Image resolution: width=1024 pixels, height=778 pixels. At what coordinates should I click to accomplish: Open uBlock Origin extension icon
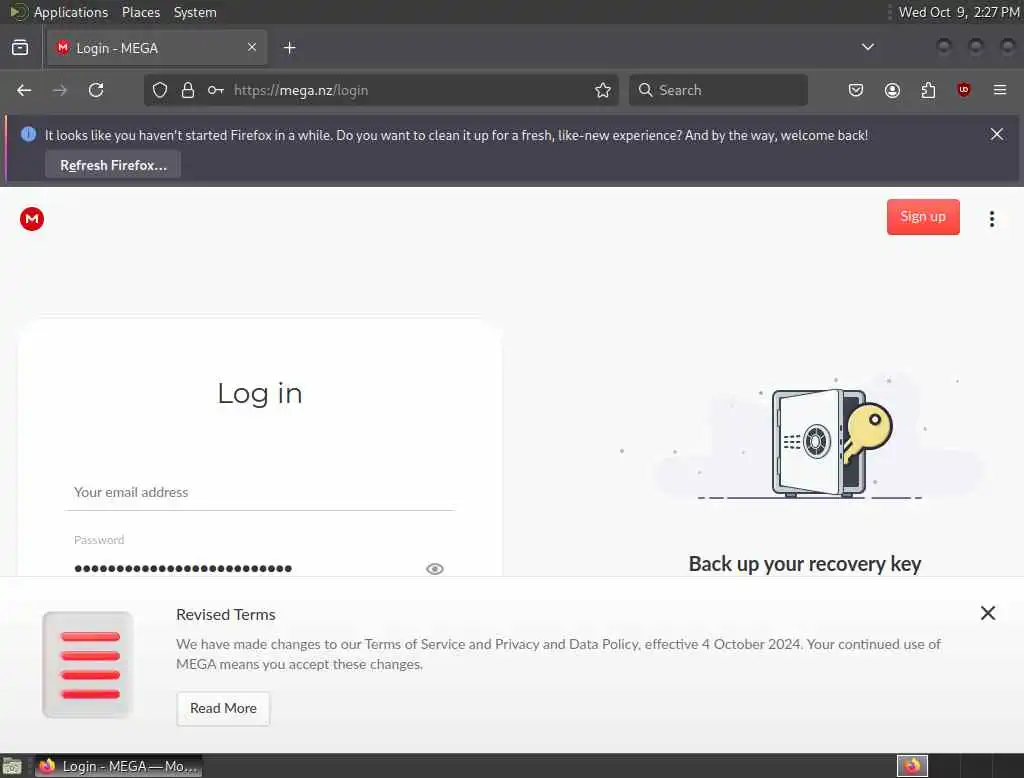(963, 90)
